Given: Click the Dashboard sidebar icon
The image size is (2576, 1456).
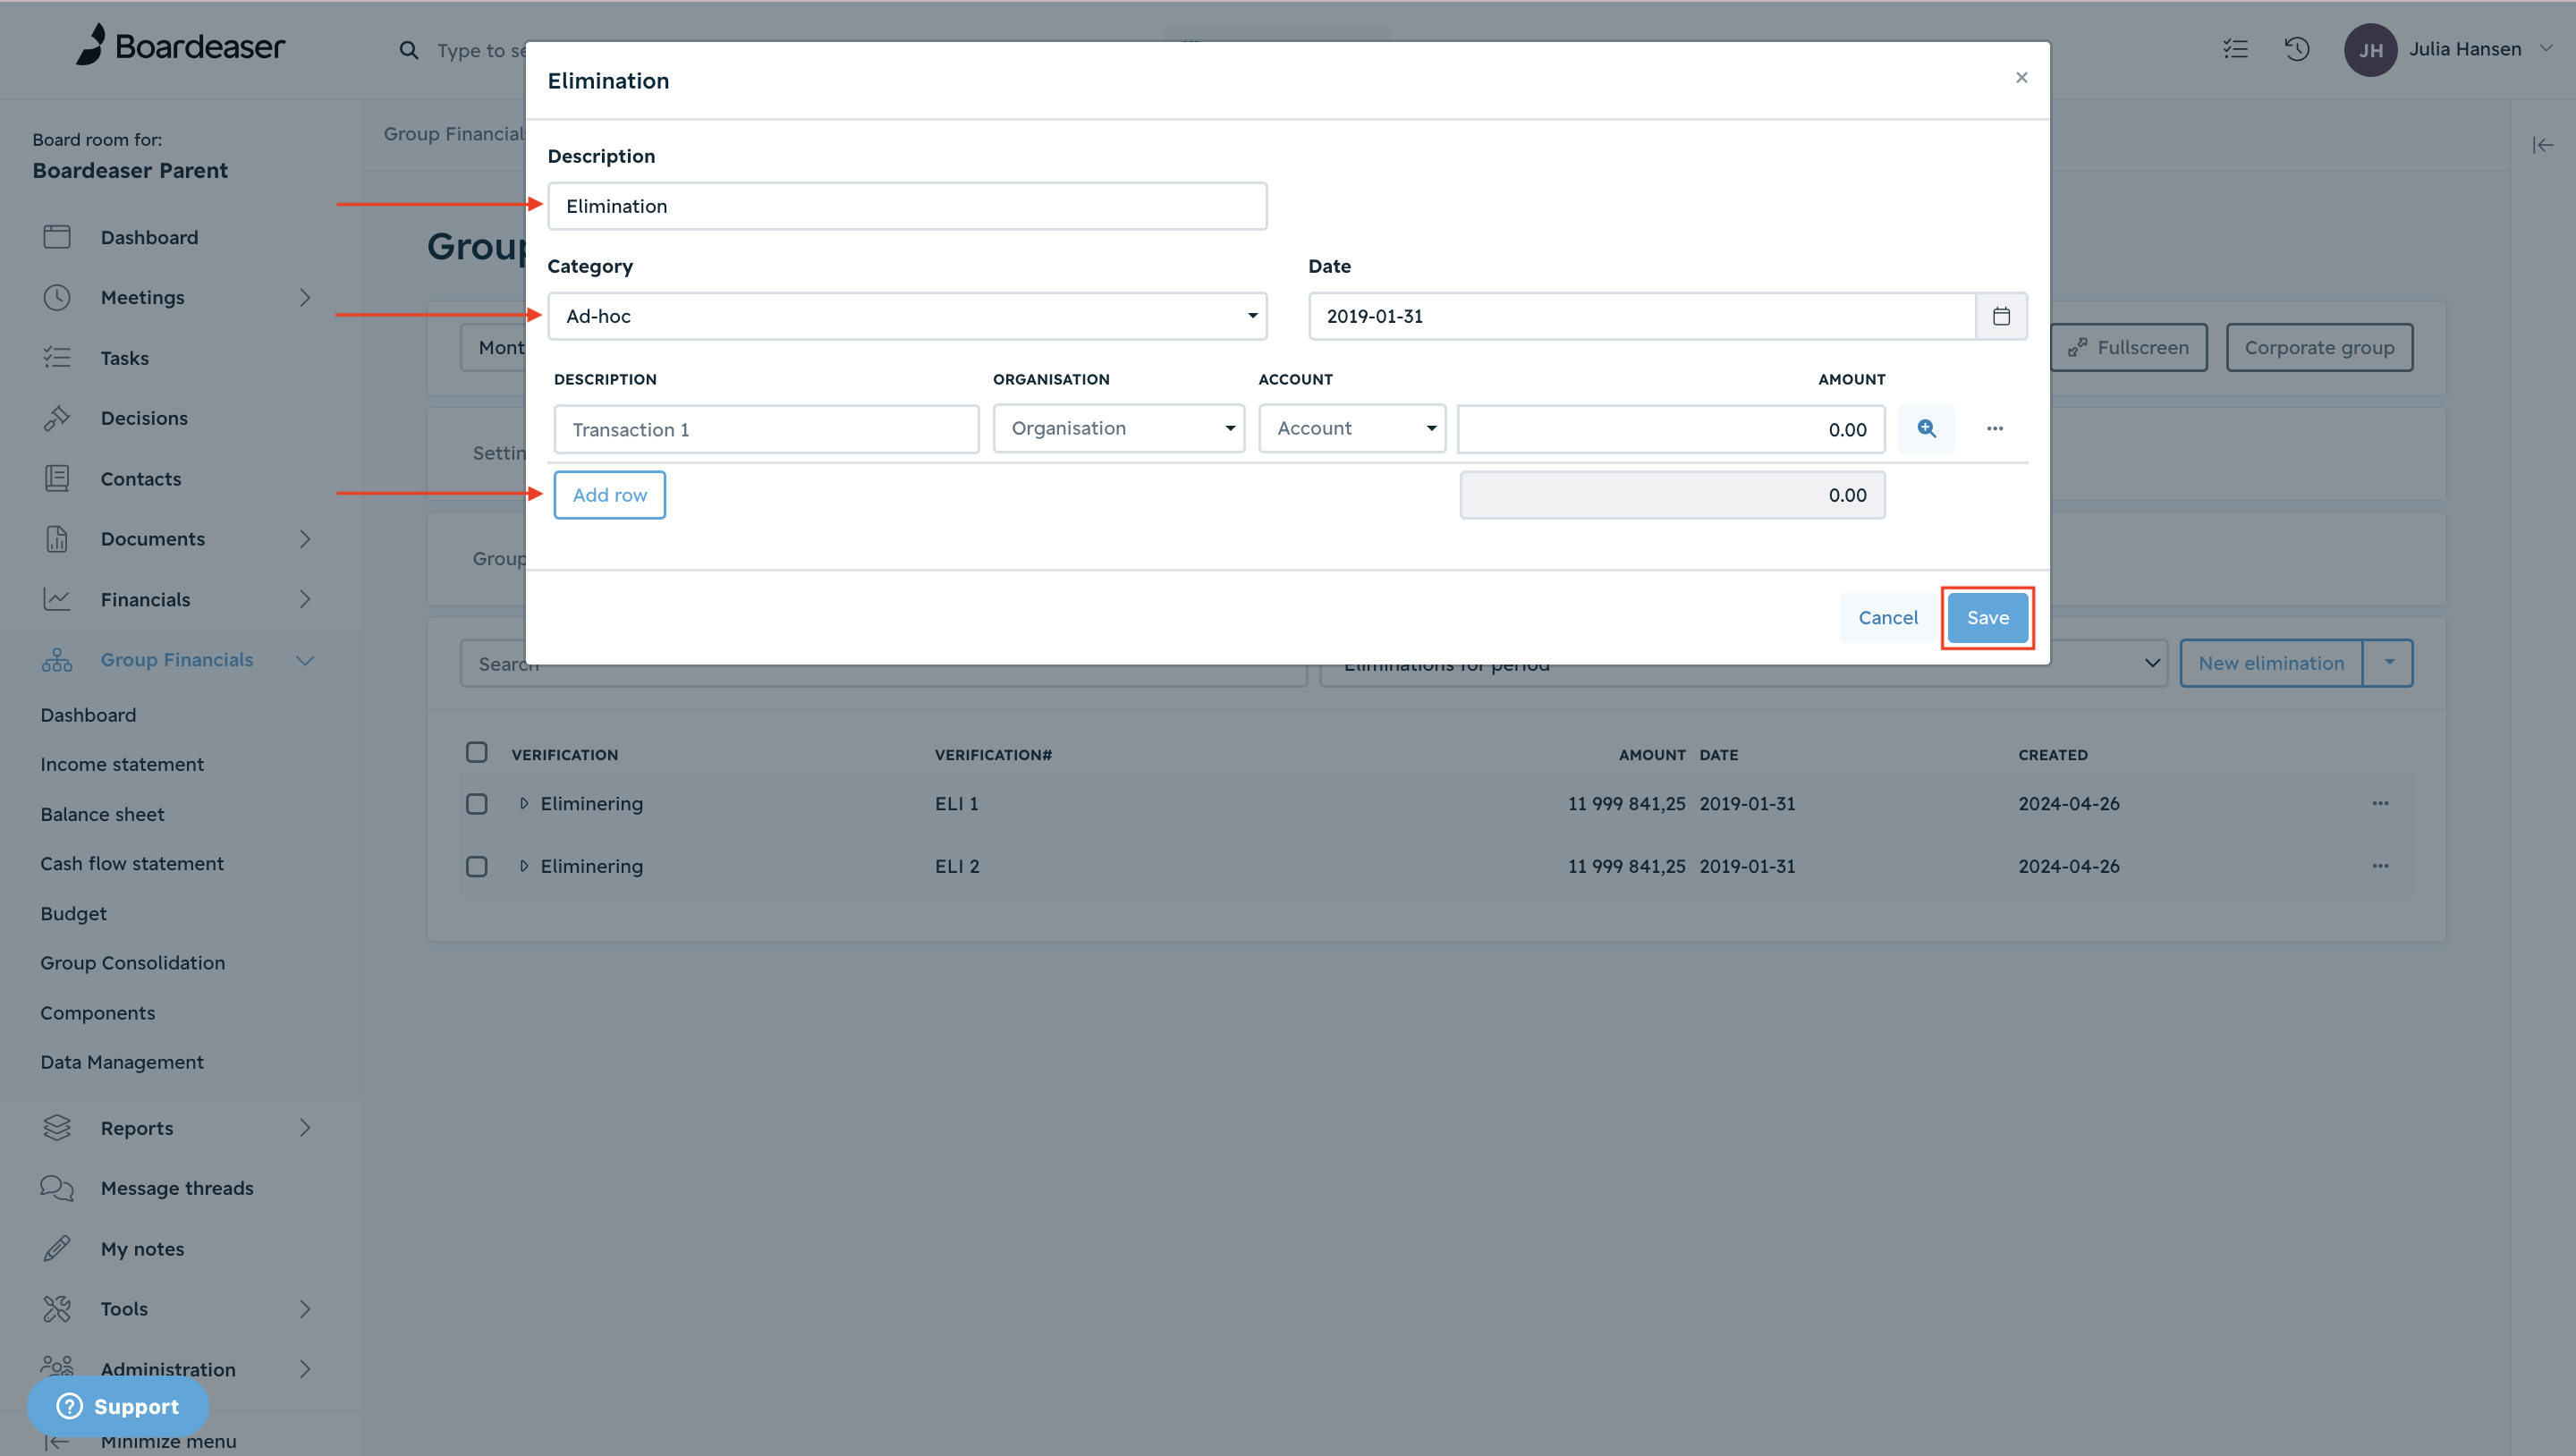Looking at the screenshot, I should click(57, 237).
